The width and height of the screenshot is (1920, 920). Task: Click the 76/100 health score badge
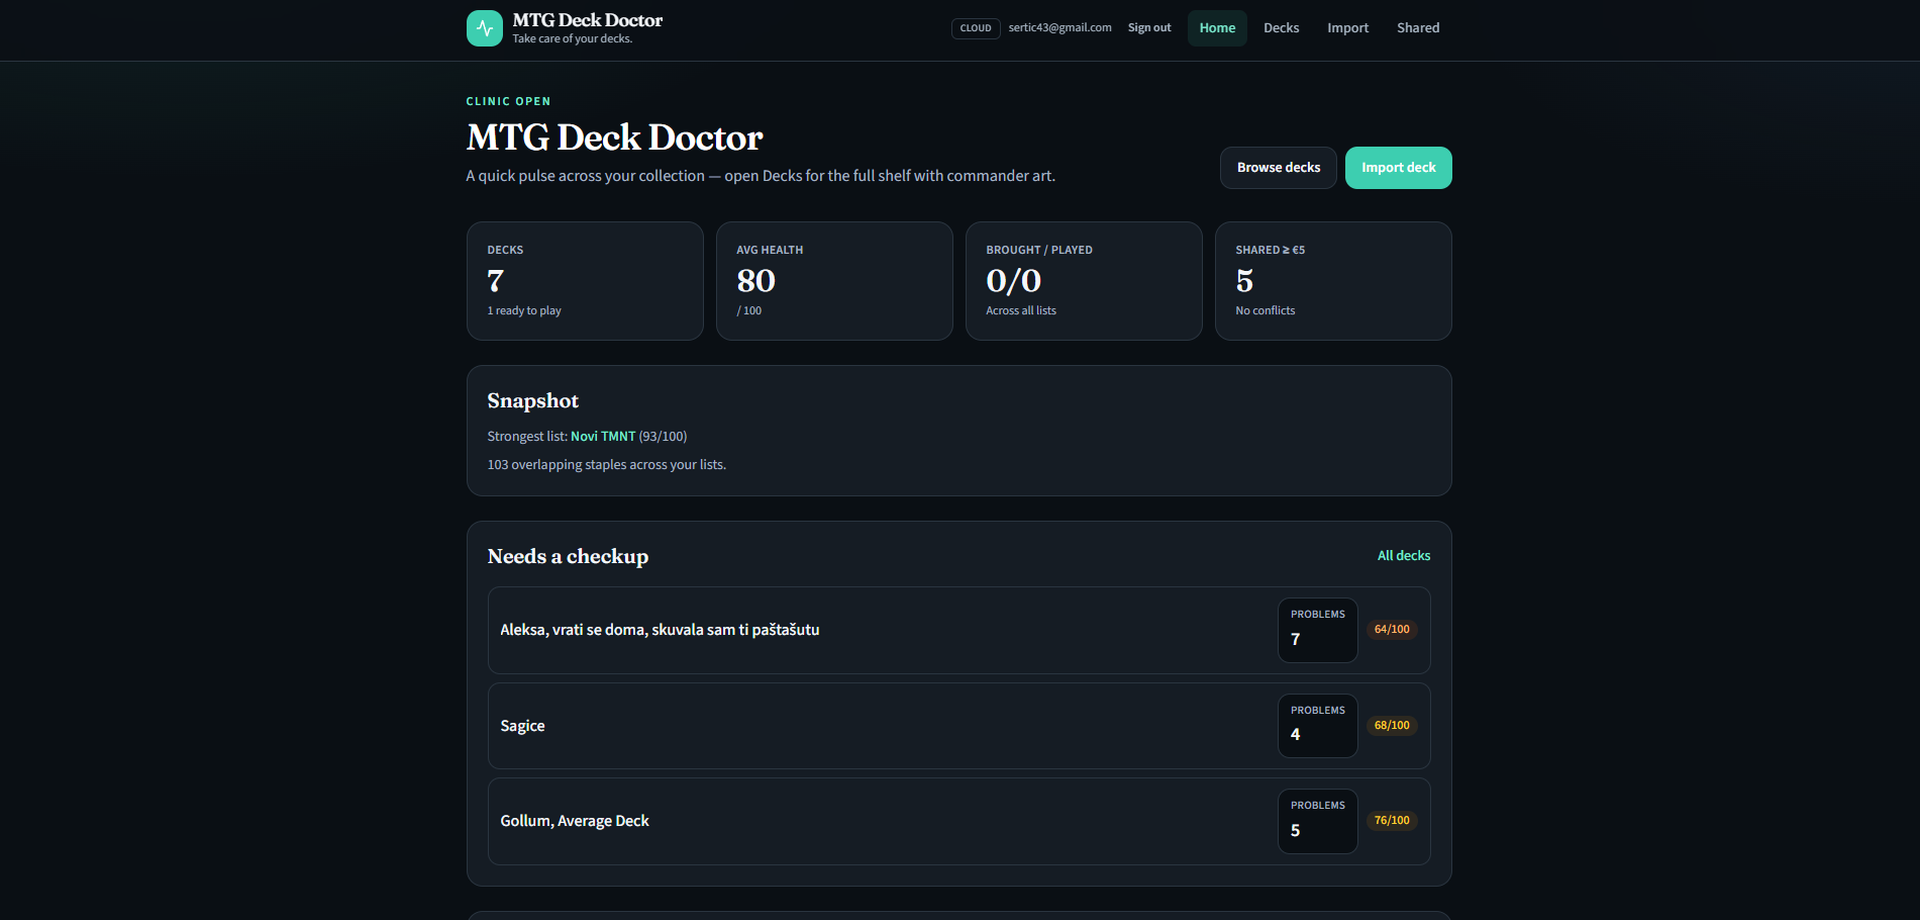tap(1392, 821)
